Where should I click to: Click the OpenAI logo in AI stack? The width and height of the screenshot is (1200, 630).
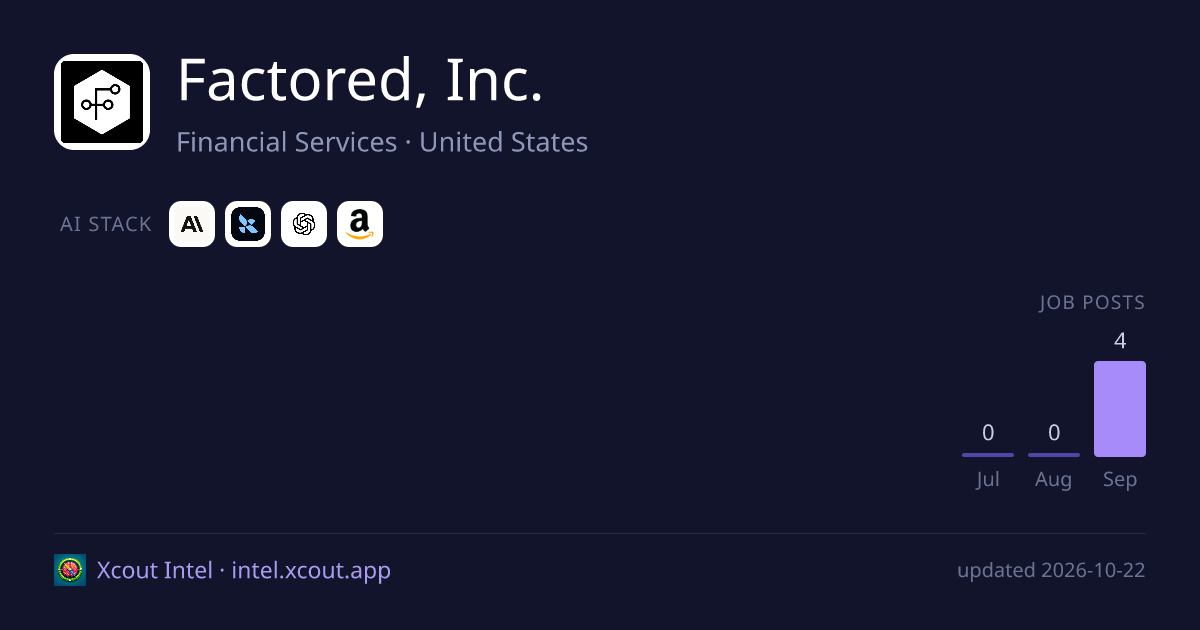coord(304,224)
